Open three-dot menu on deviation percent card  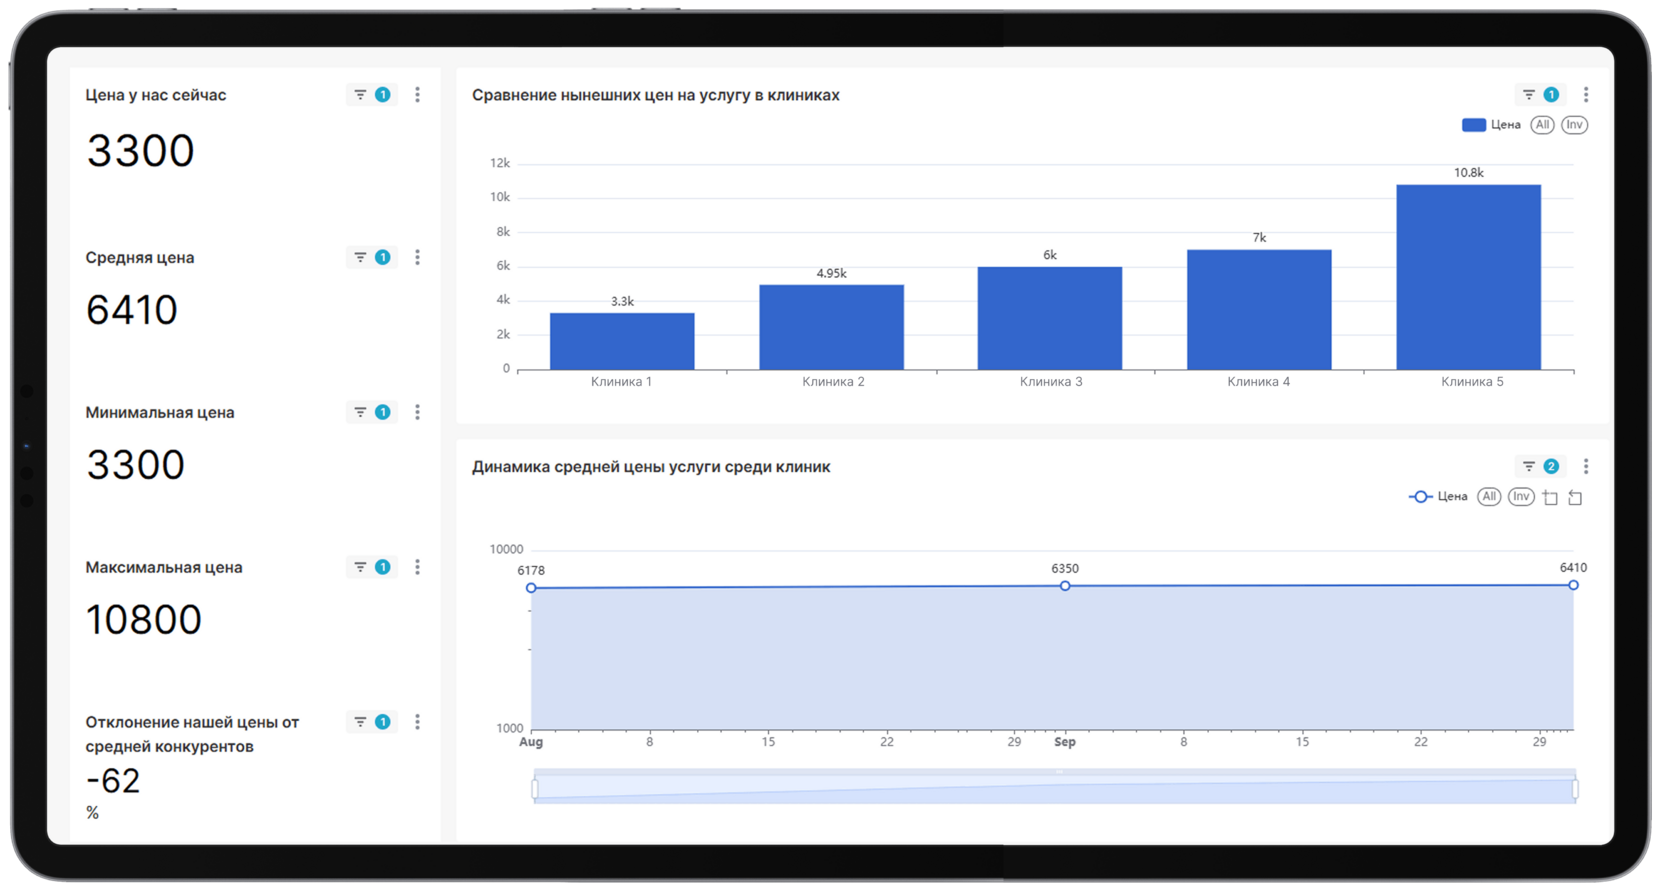[x=418, y=722]
